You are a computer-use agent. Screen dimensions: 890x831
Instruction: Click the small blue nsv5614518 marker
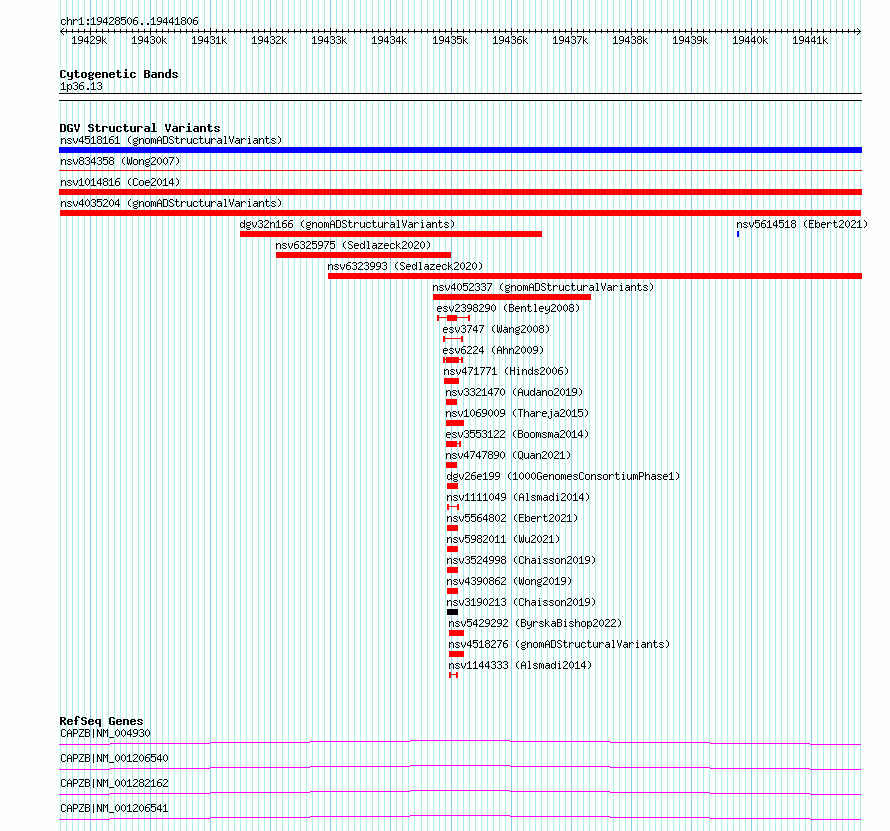point(738,234)
